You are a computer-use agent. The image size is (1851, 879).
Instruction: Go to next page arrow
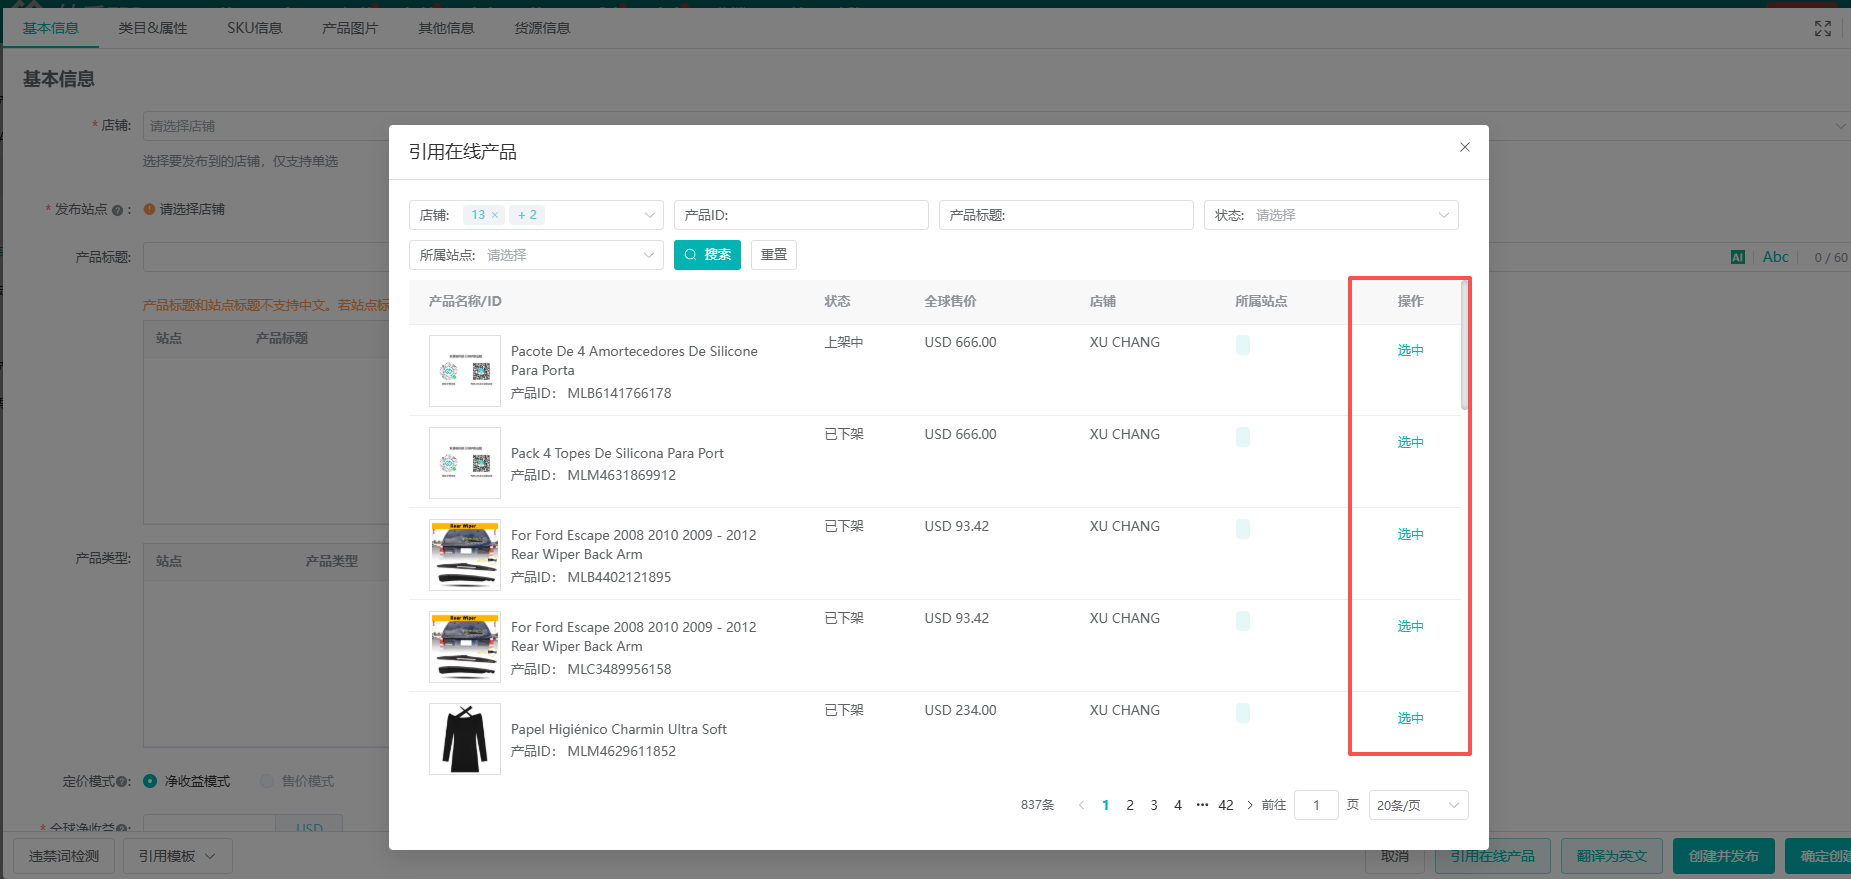tap(1249, 805)
